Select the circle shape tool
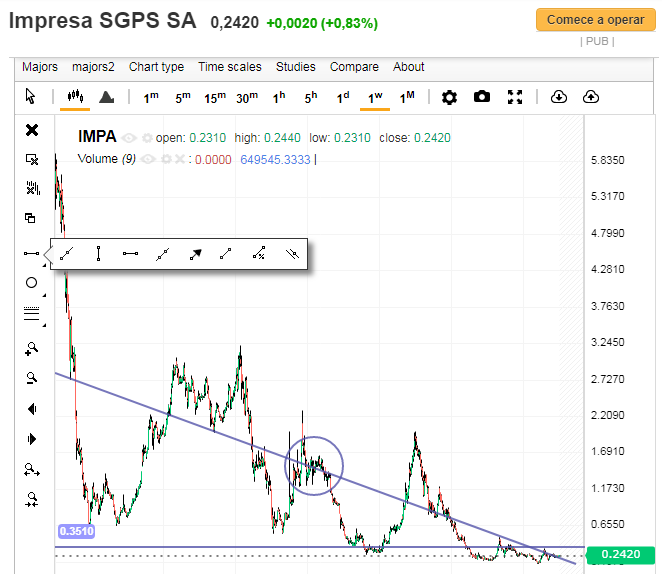The height and width of the screenshot is (574, 662). pyautogui.click(x=31, y=282)
